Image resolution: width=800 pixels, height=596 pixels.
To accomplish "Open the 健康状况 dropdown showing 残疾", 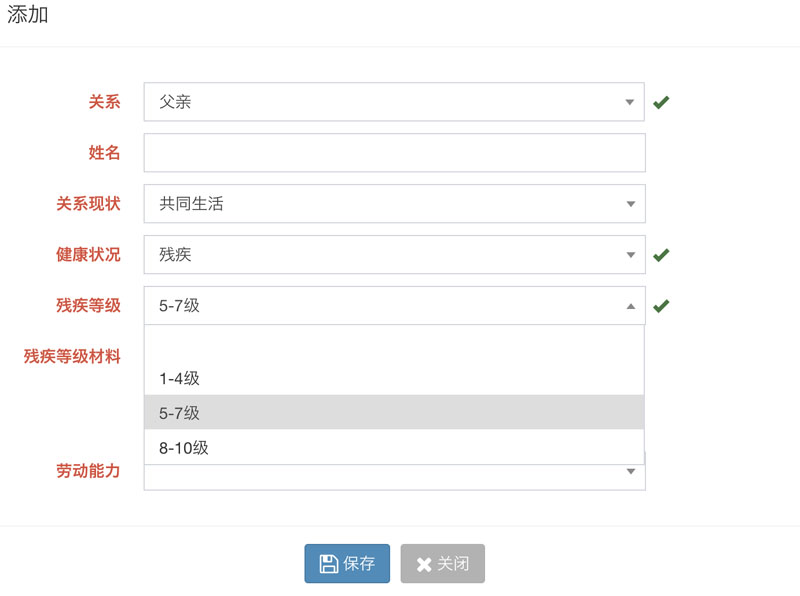I will click(x=394, y=255).
